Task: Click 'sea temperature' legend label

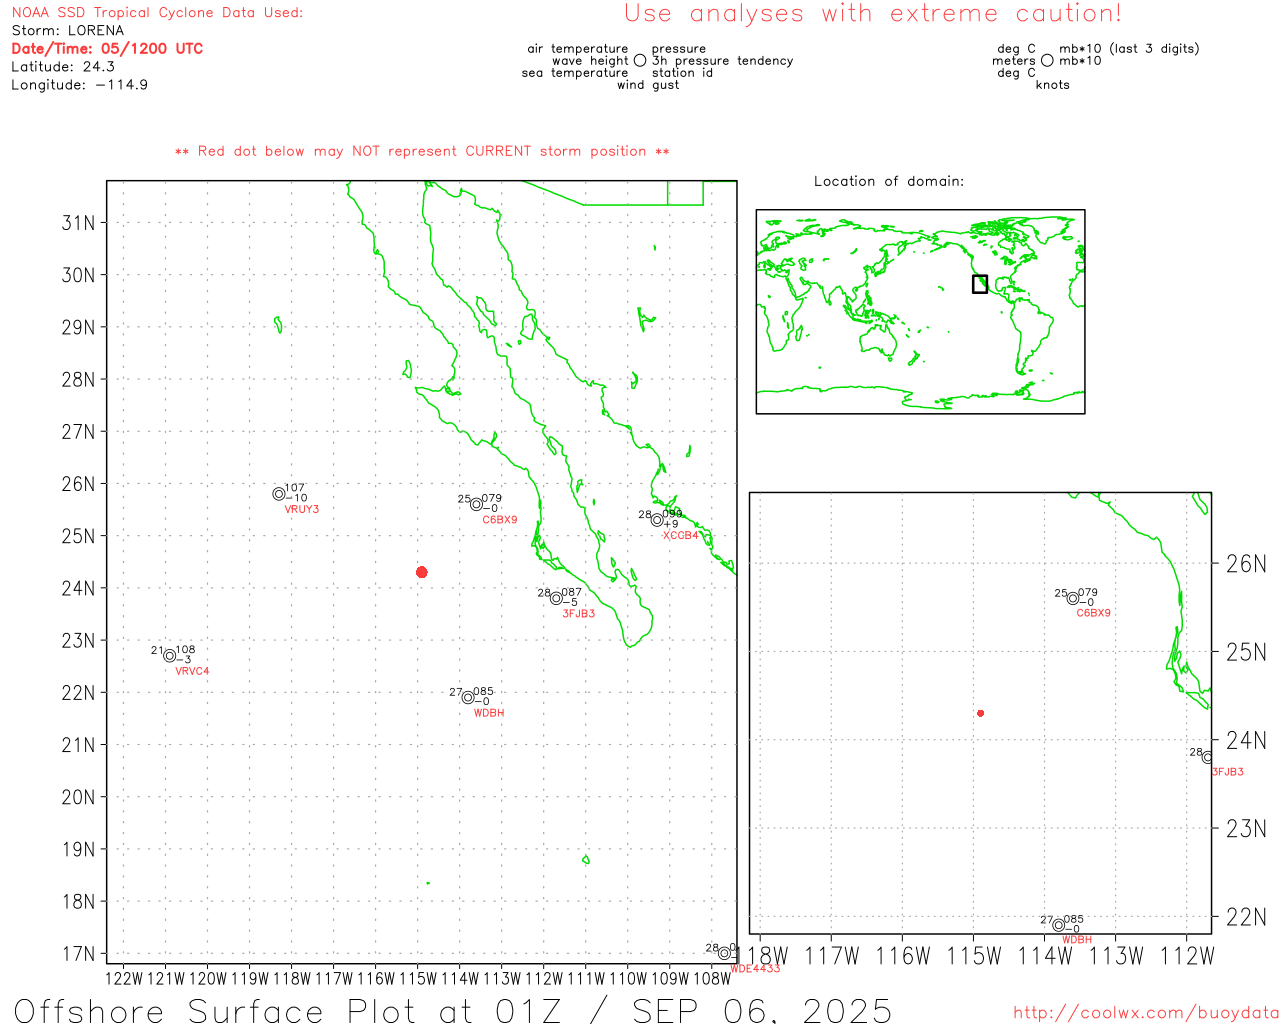Action: pyautogui.click(x=575, y=72)
